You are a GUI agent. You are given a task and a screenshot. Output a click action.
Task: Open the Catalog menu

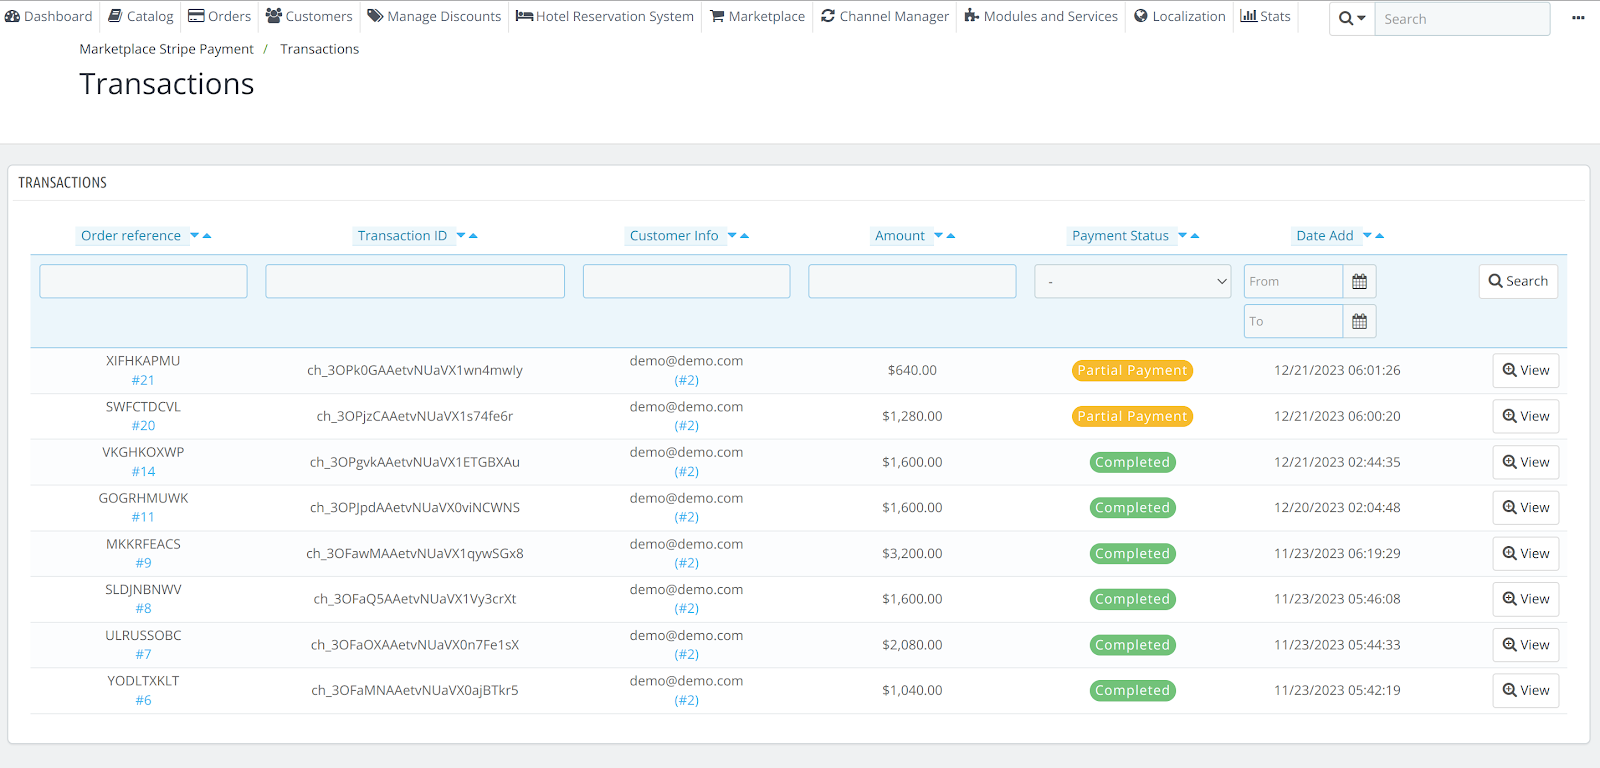141,16
